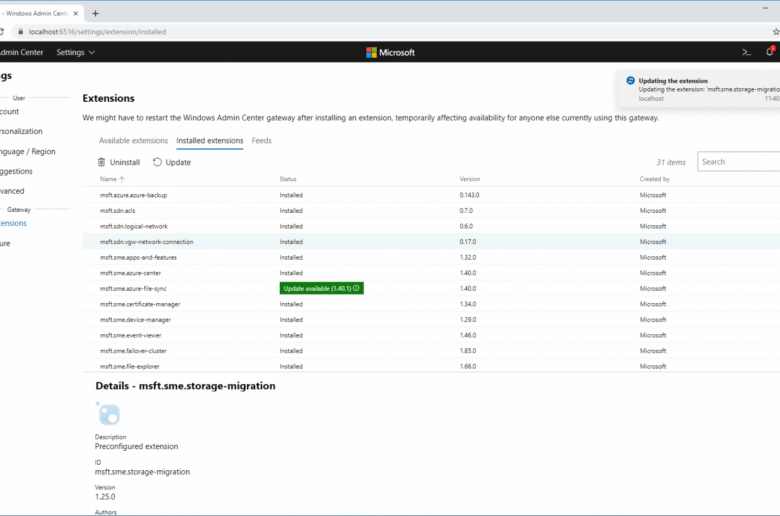Click the ID value msft.sme.storage-migration
The width and height of the screenshot is (780, 516).
point(142,472)
